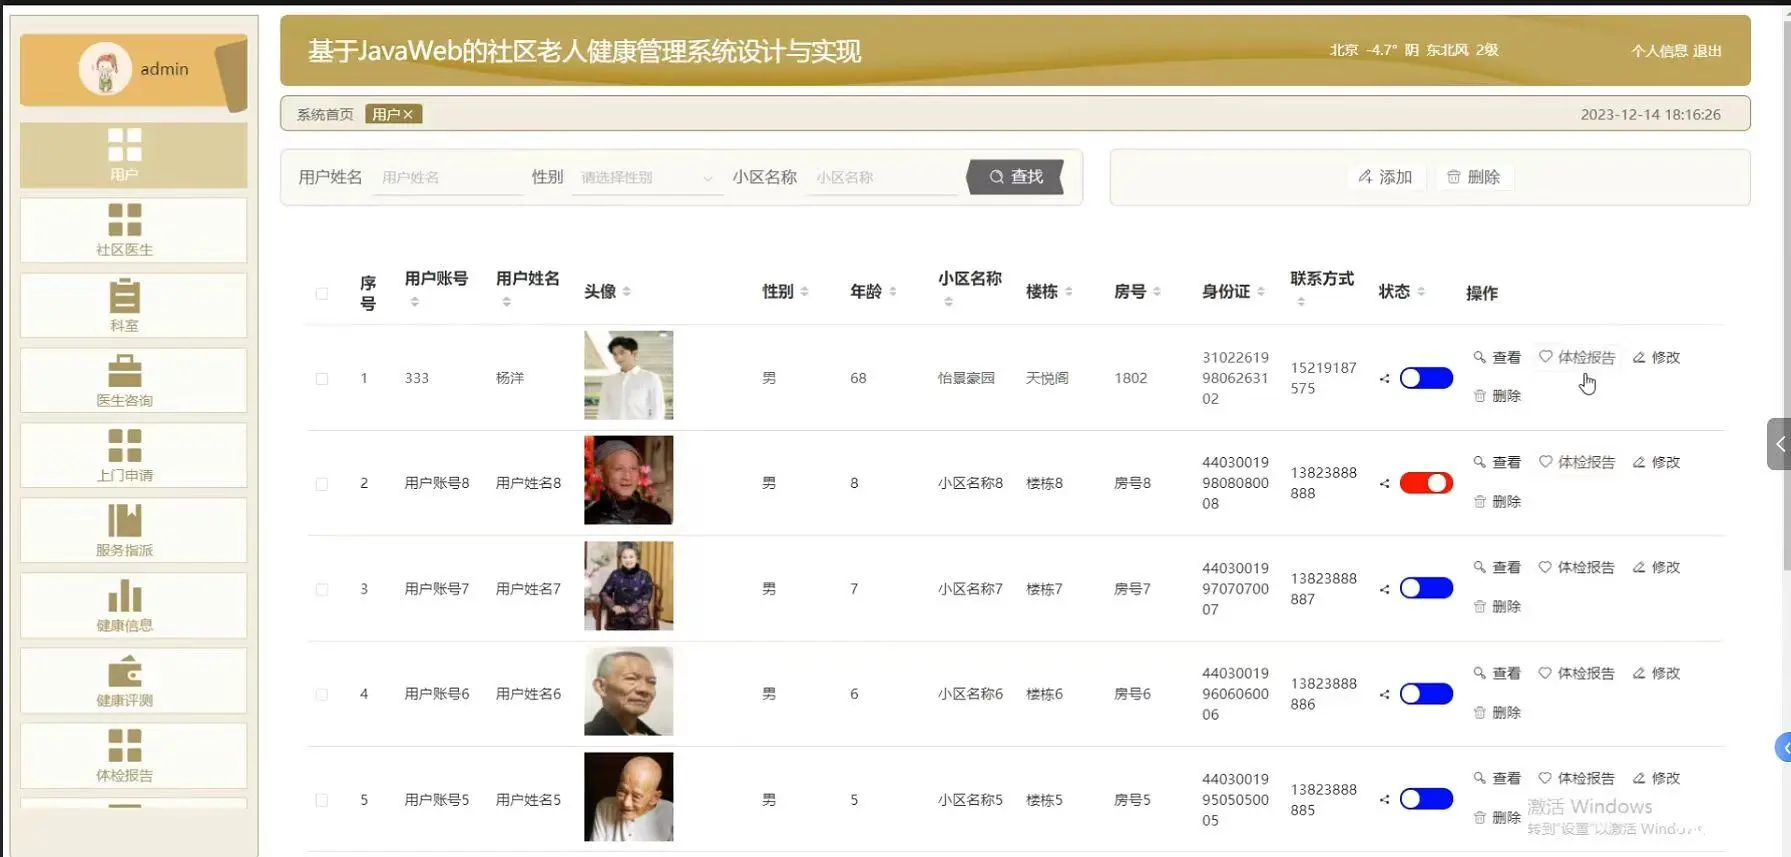Check row checkbox for 杨洋
This screenshot has width=1791, height=857.
pos(322,379)
